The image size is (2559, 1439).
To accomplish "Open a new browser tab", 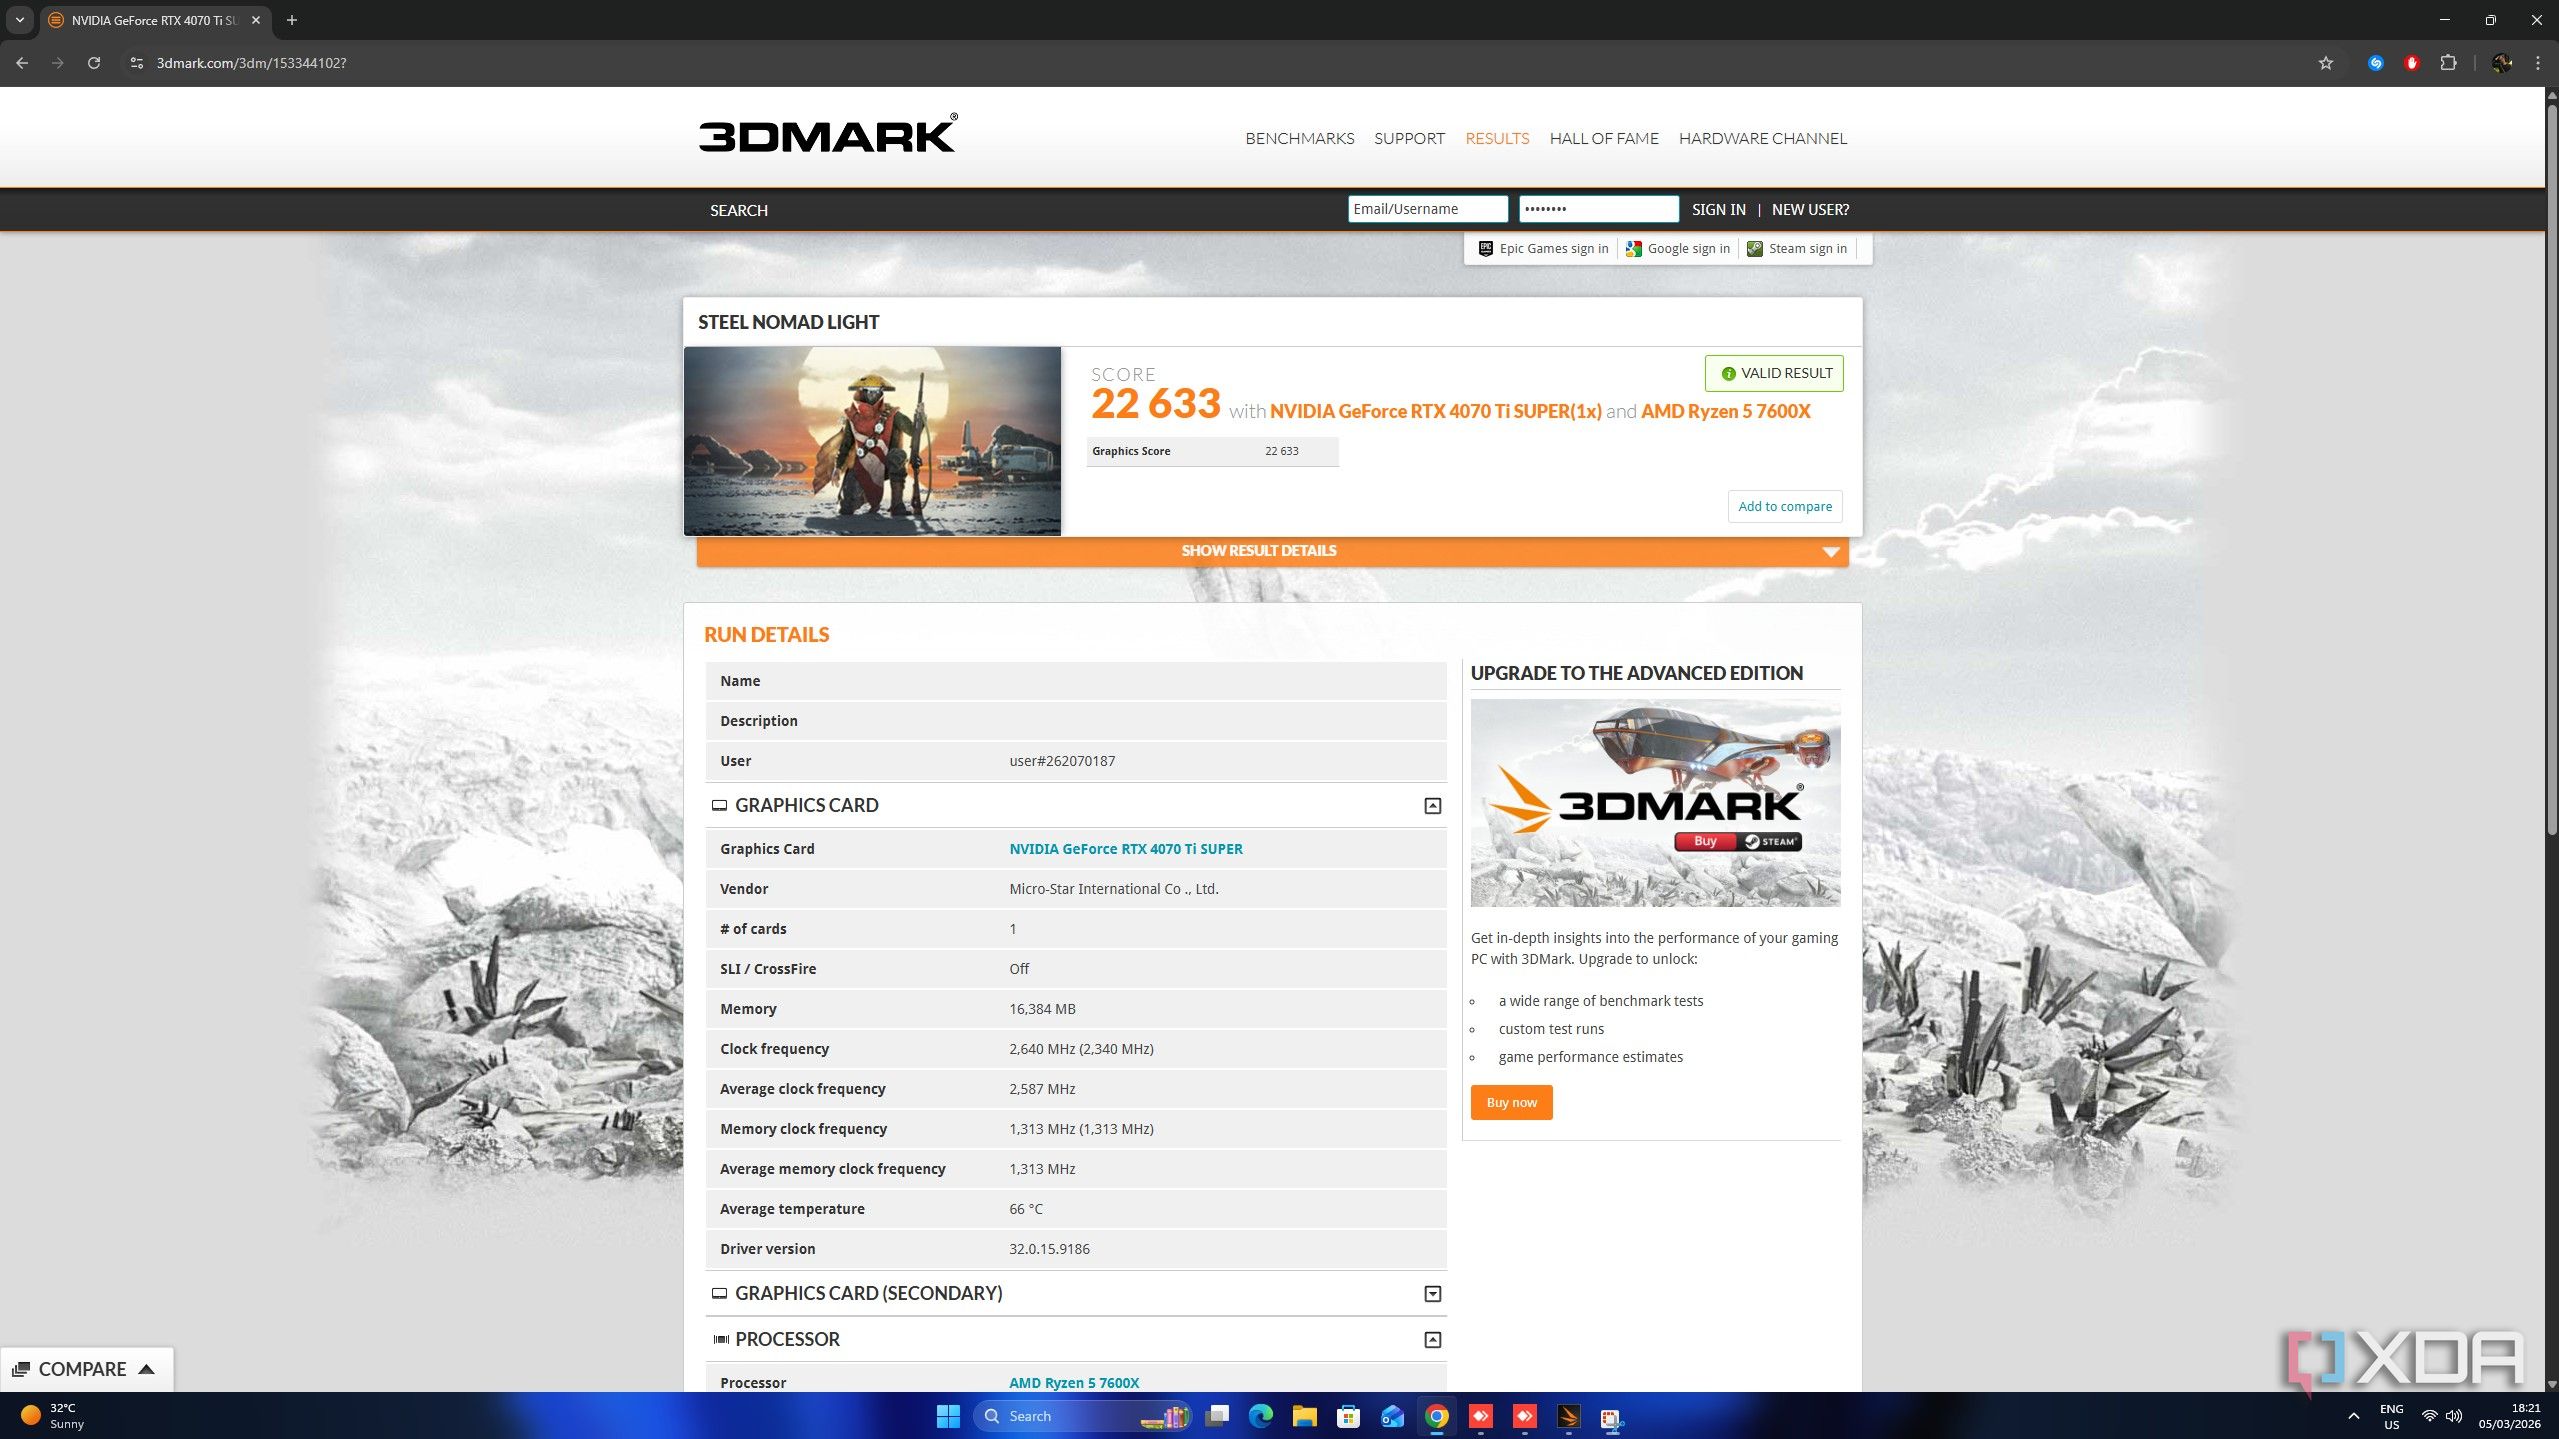I will pos(292,20).
